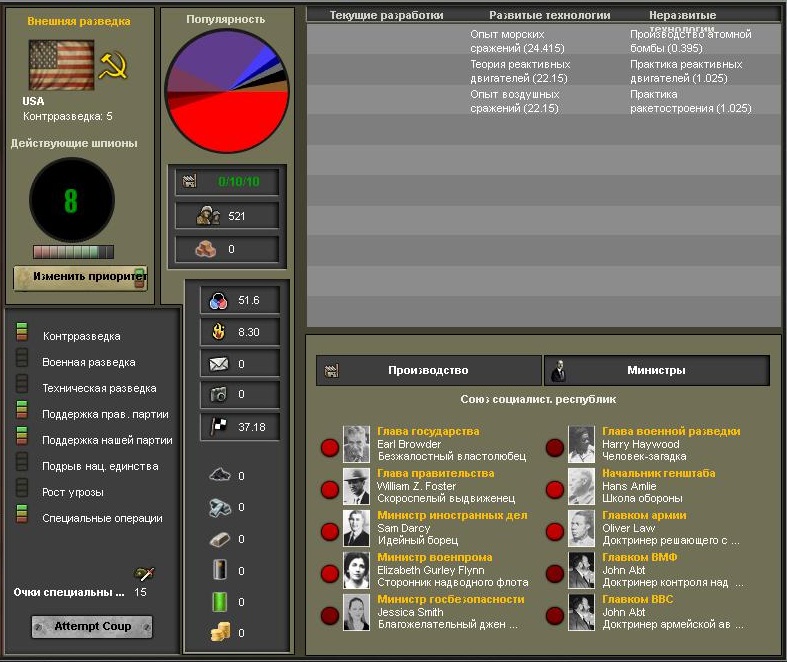Toggle priority indicator for Рост угрозы
The image size is (787, 662).
22,487
